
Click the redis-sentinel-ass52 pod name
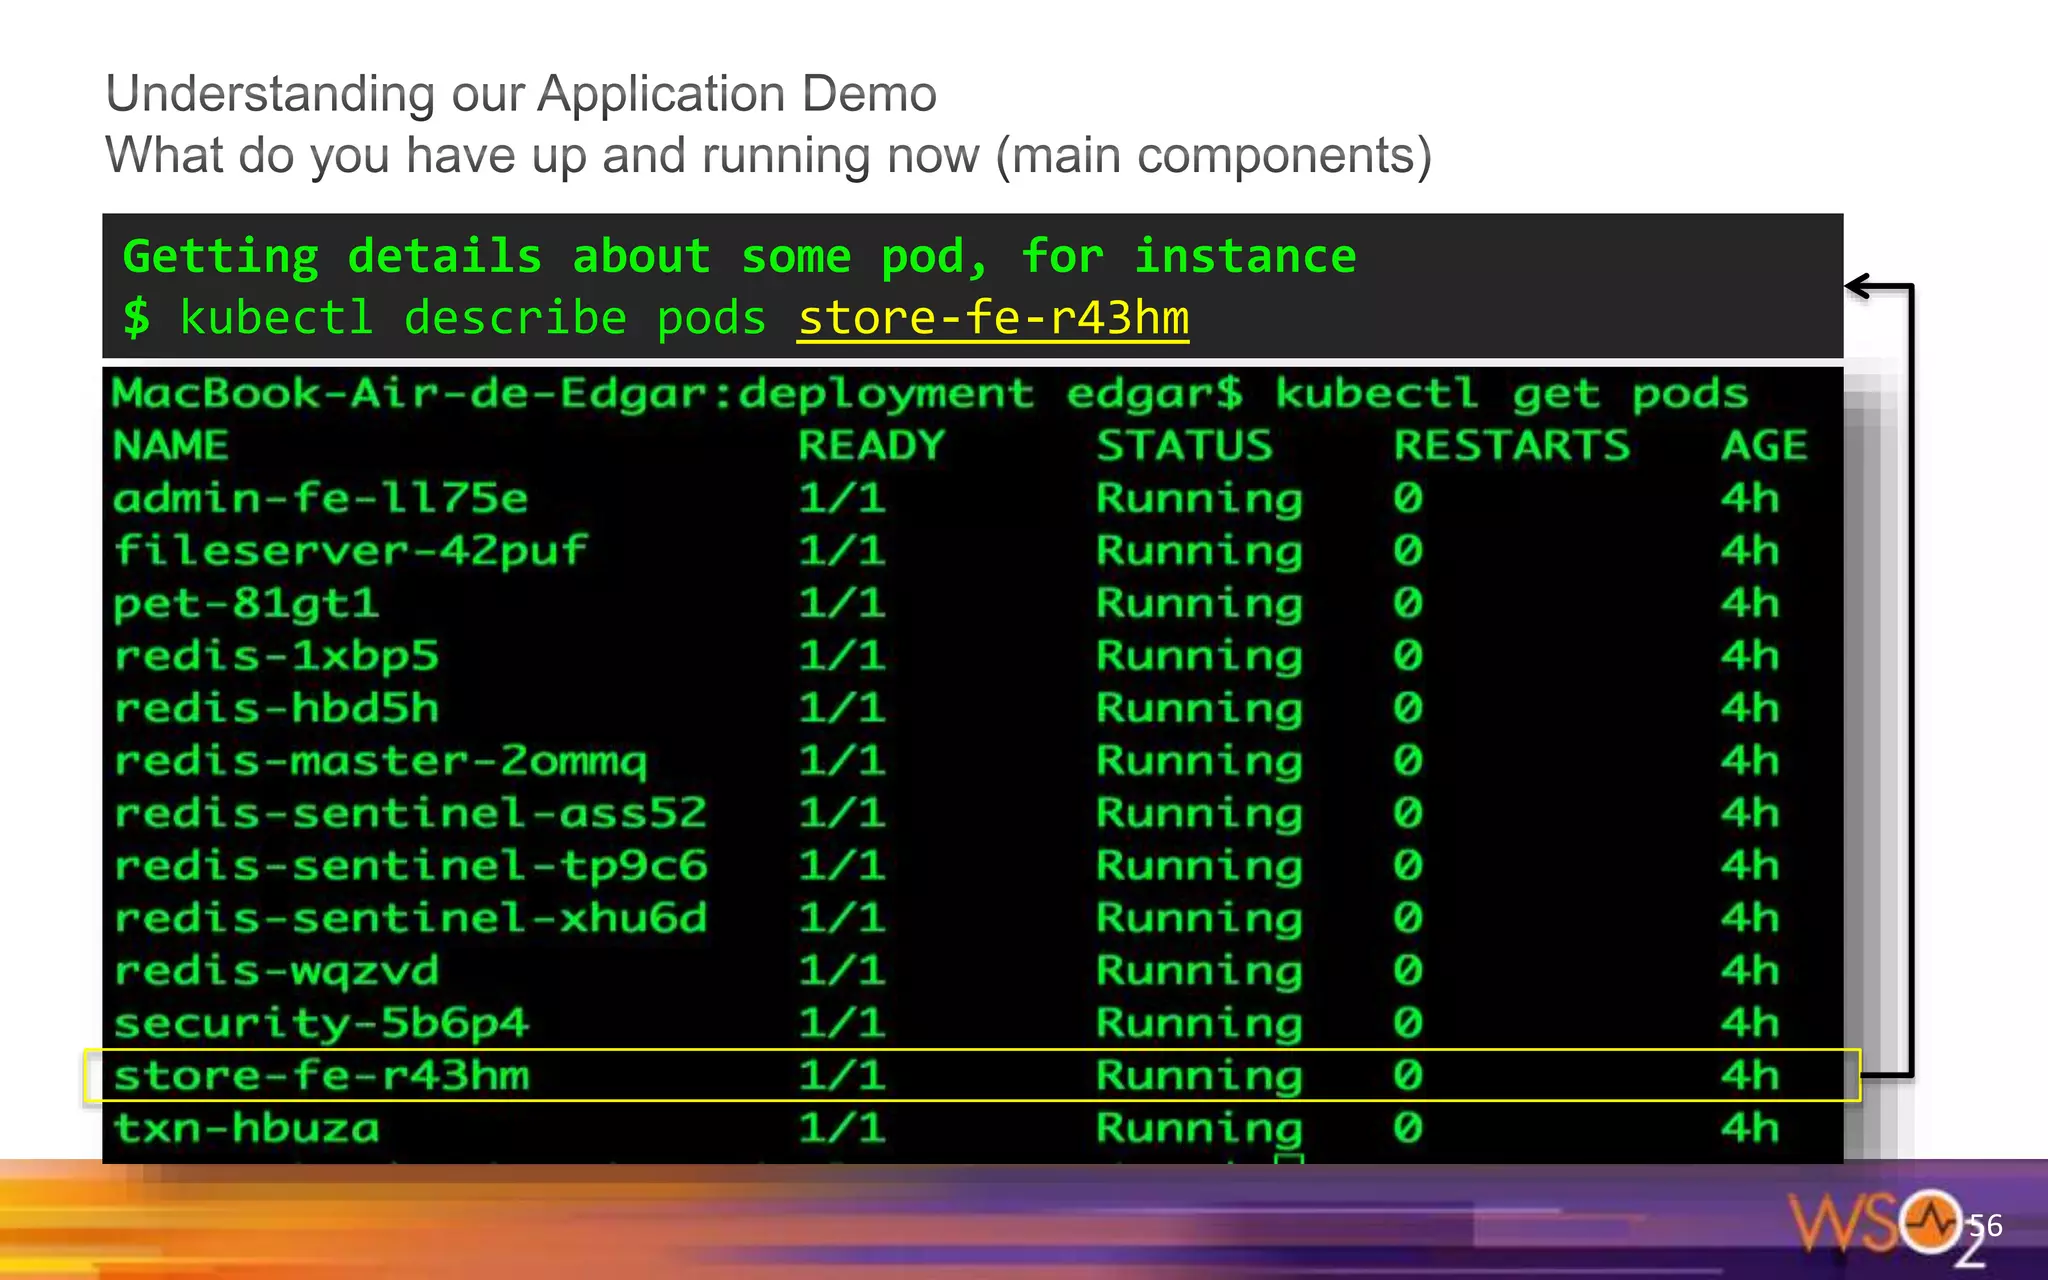coord(410,813)
